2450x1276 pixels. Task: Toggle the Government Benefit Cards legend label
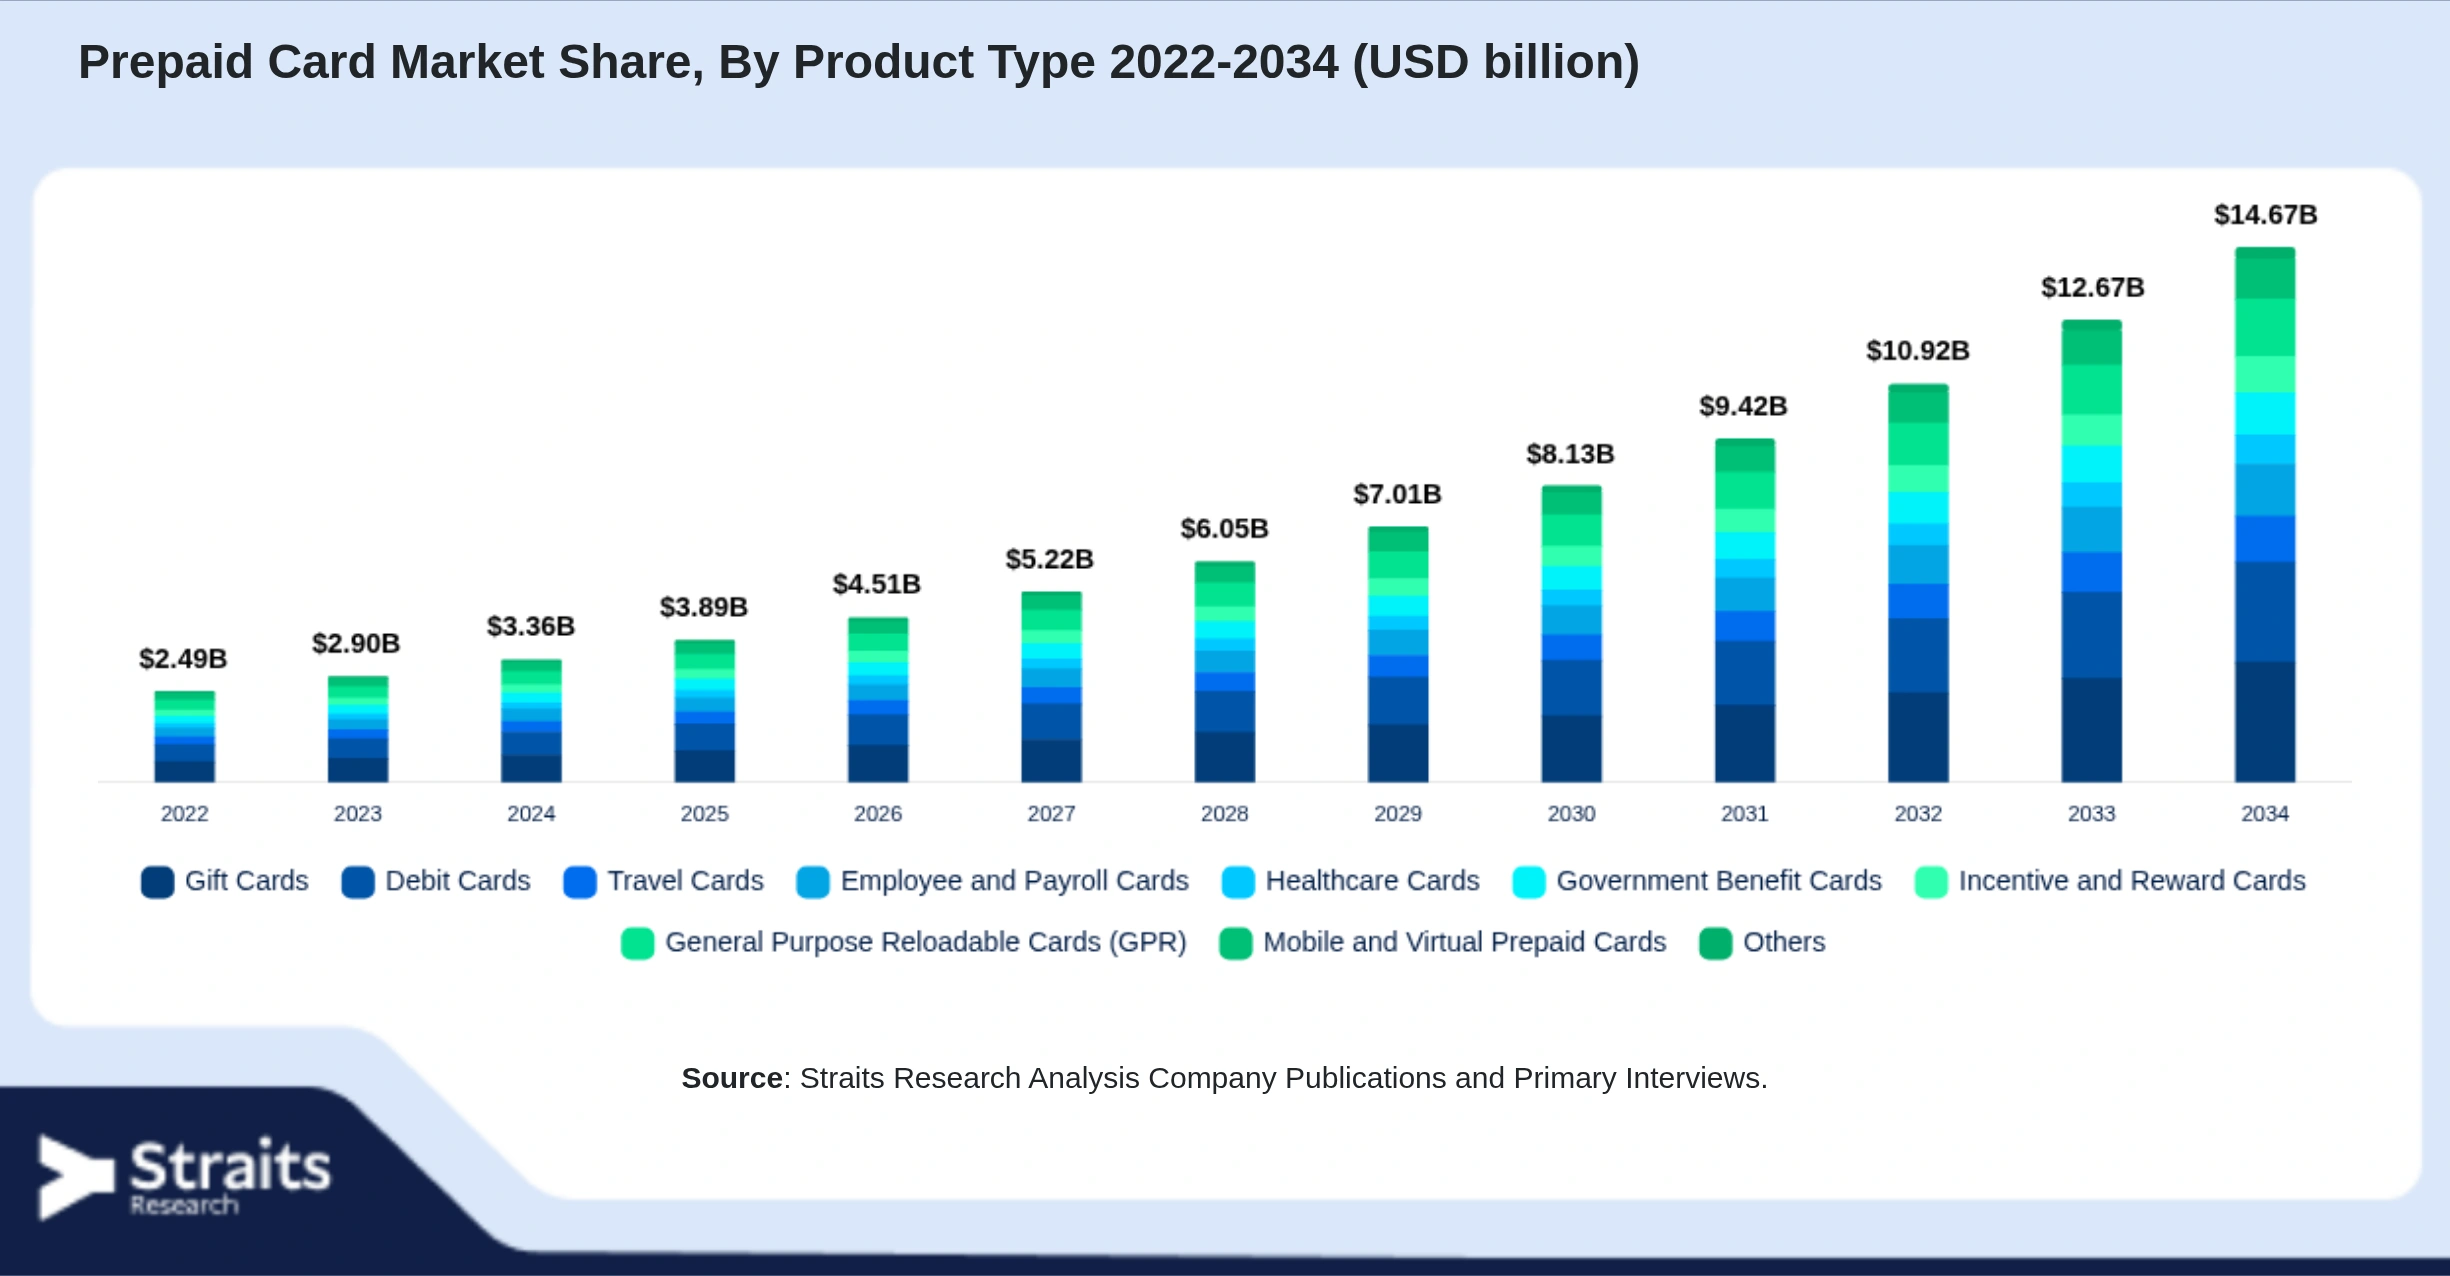tap(1719, 881)
